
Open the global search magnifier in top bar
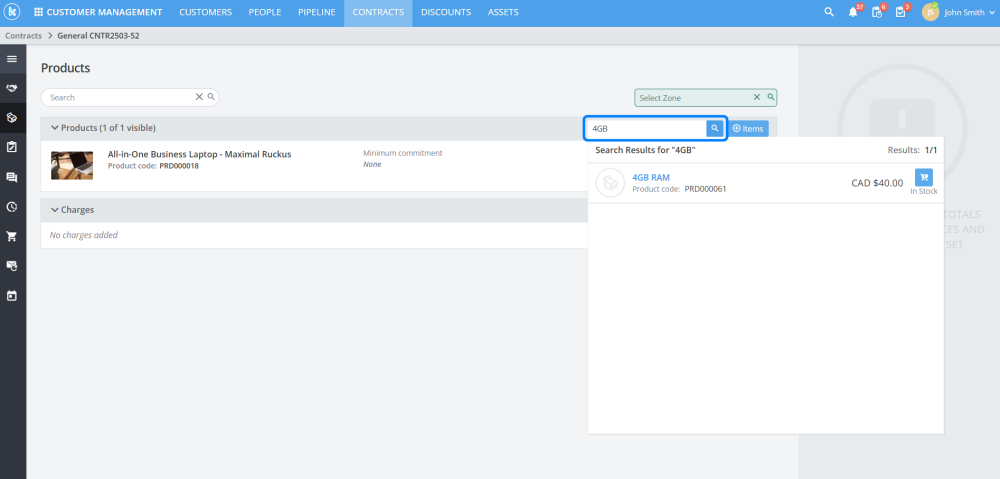829,12
